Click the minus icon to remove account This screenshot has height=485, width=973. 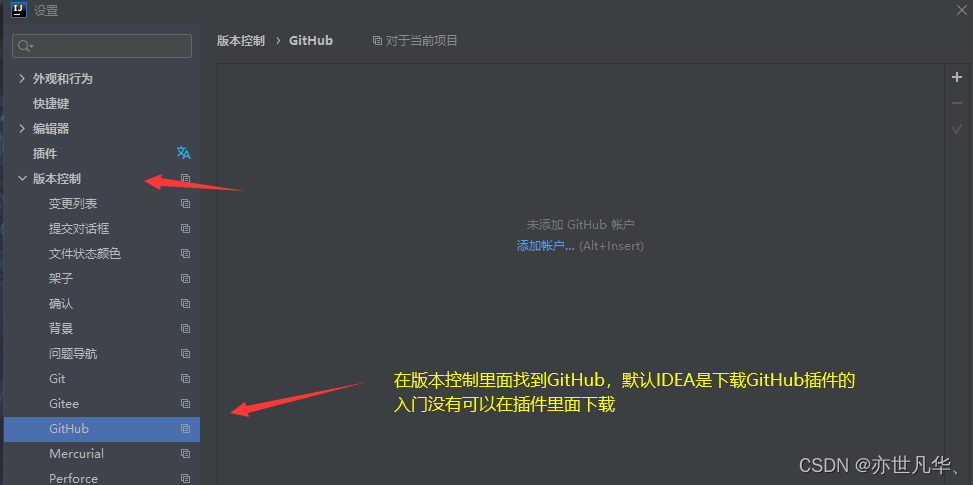click(x=956, y=104)
